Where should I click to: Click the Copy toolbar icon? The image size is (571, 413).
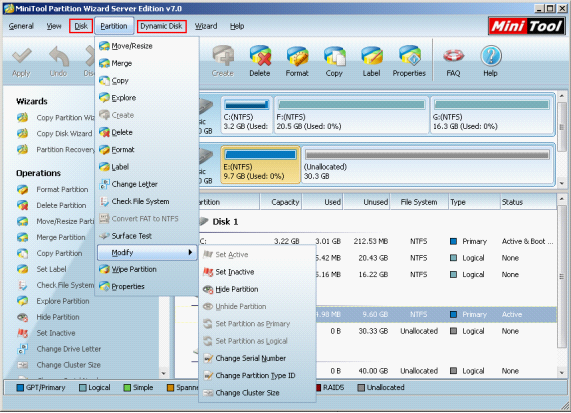[x=334, y=56]
